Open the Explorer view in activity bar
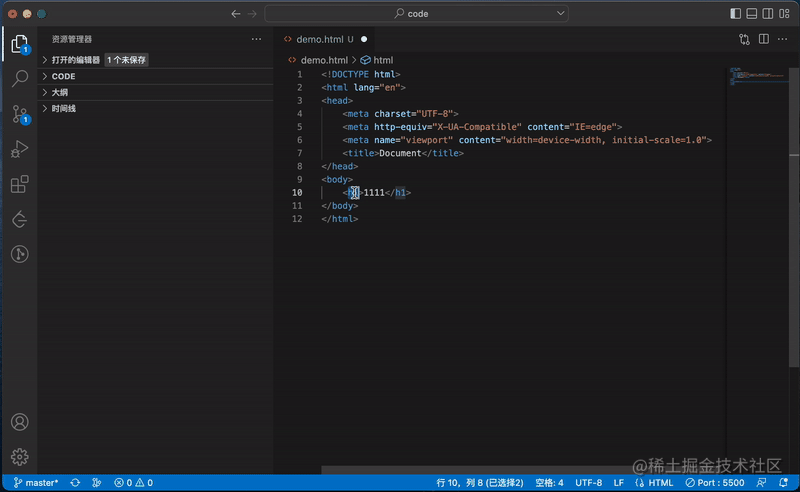This screenshot has height=492, width=800. [19, 44]
